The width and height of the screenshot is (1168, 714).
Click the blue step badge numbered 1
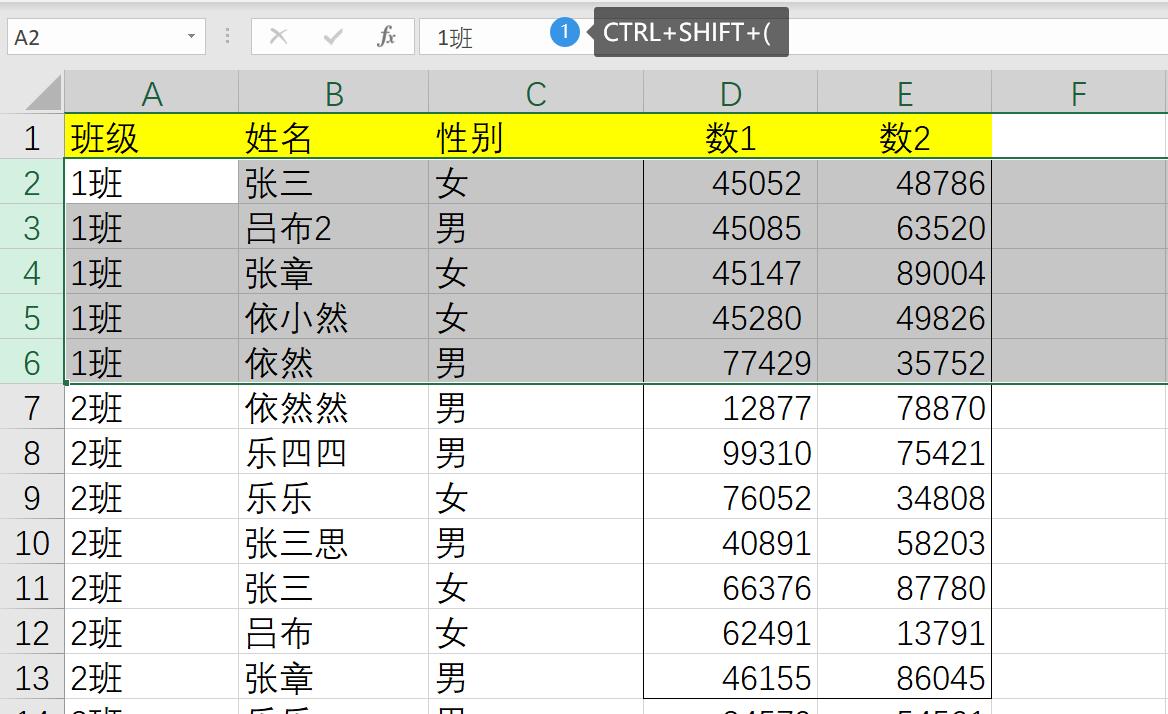(565, 32)
